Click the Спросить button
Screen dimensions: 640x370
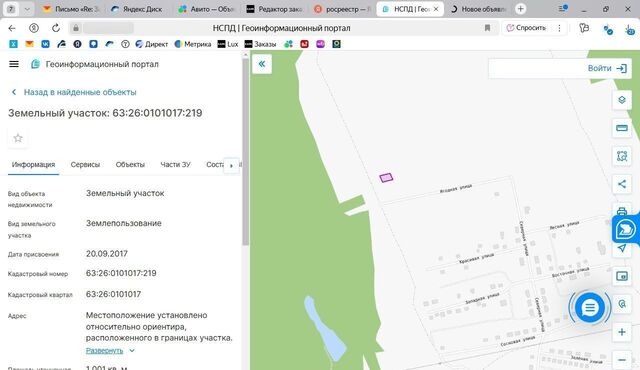coord(526,28)
